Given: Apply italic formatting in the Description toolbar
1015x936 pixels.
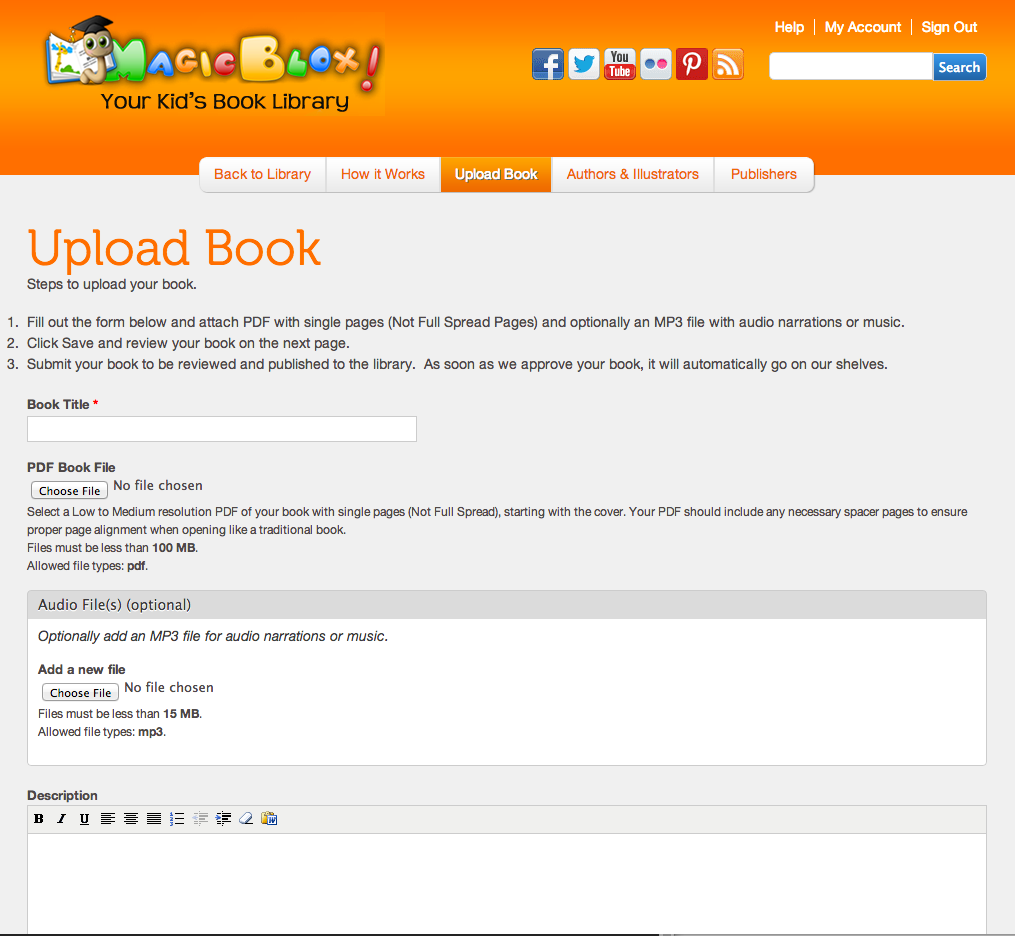Looking at the screenshot, I should click(61, 818).
